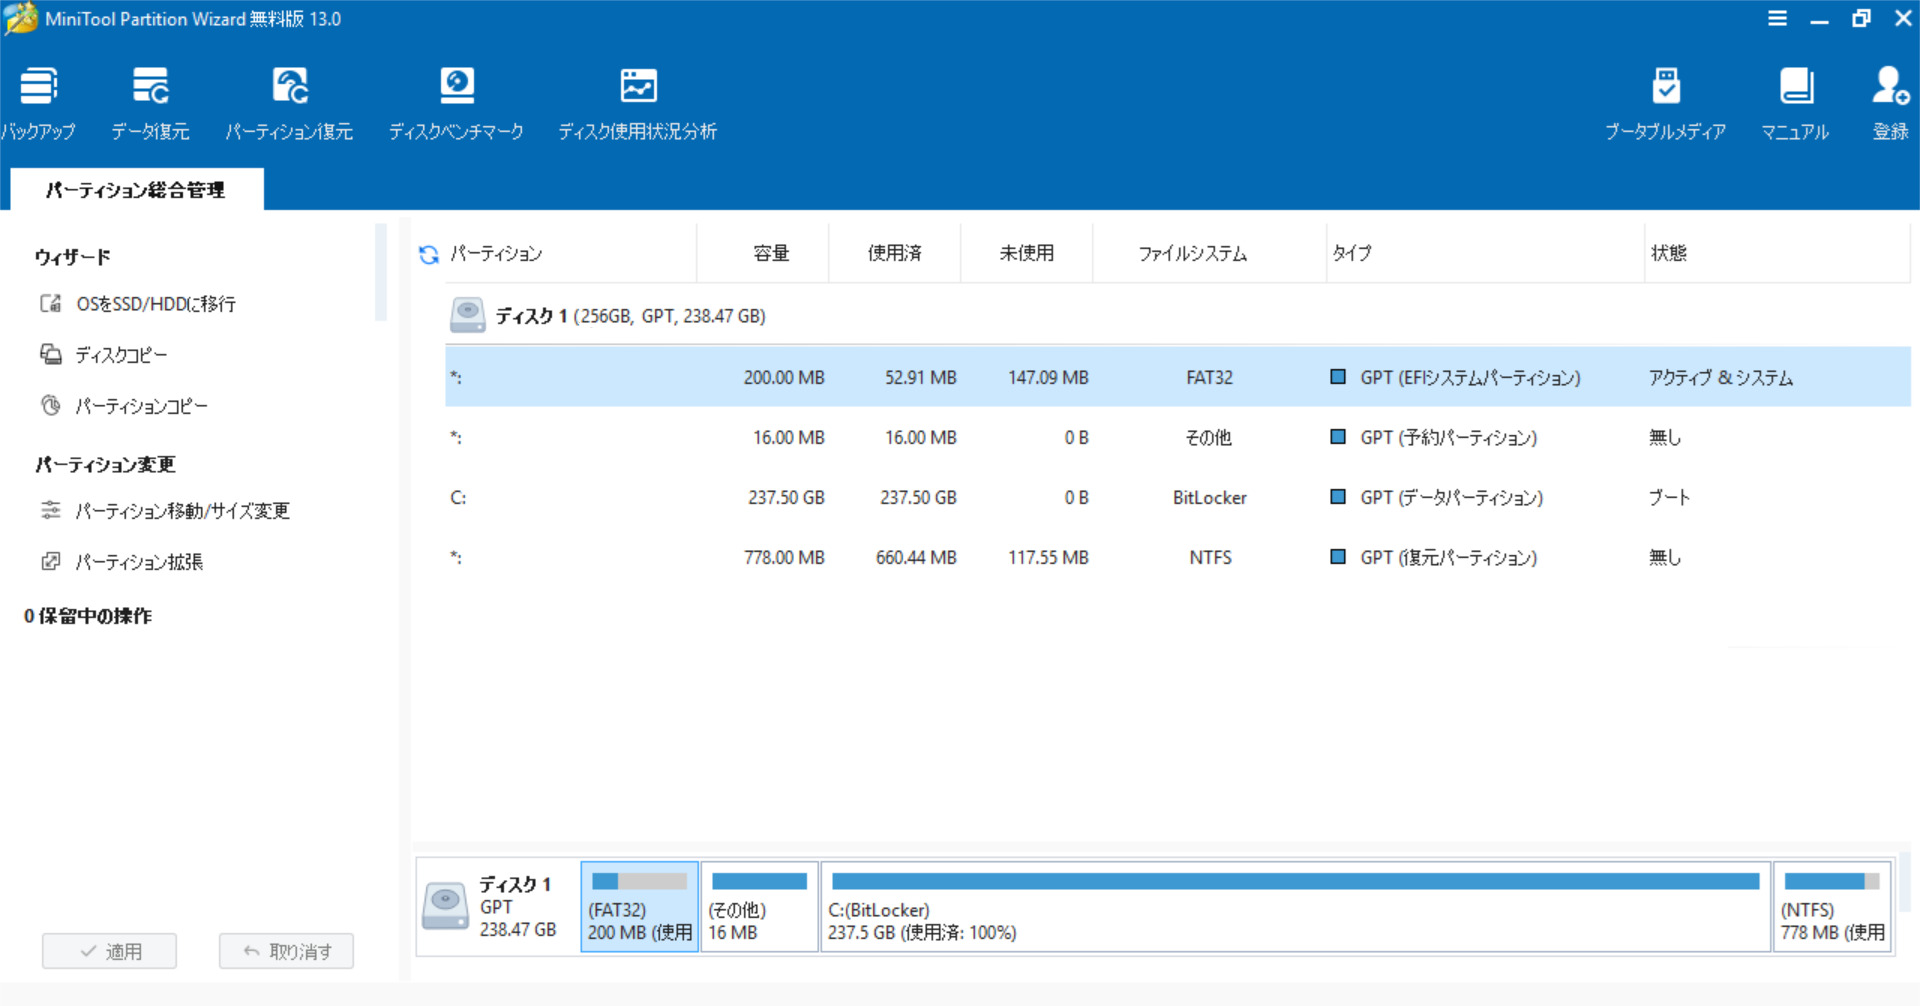This screenshot has width=1920, height=1006.
Task: Select the パーティション総合管理 tab
Action: pos(136,190)
